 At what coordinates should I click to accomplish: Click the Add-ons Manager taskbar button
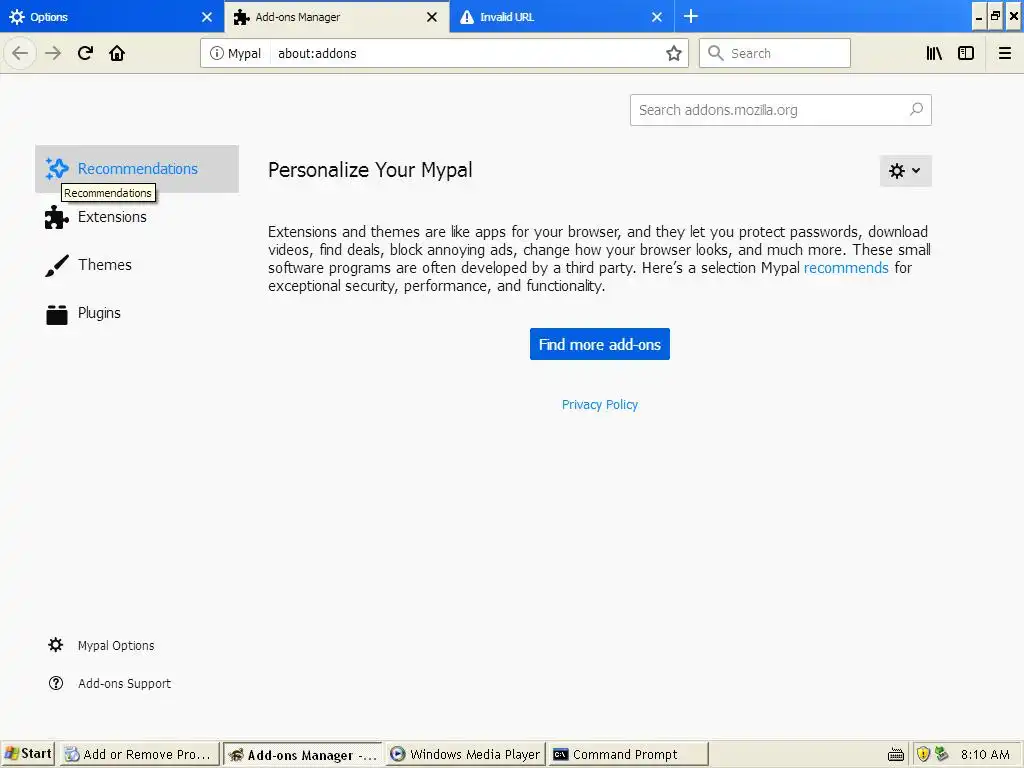tap(302, 754)
